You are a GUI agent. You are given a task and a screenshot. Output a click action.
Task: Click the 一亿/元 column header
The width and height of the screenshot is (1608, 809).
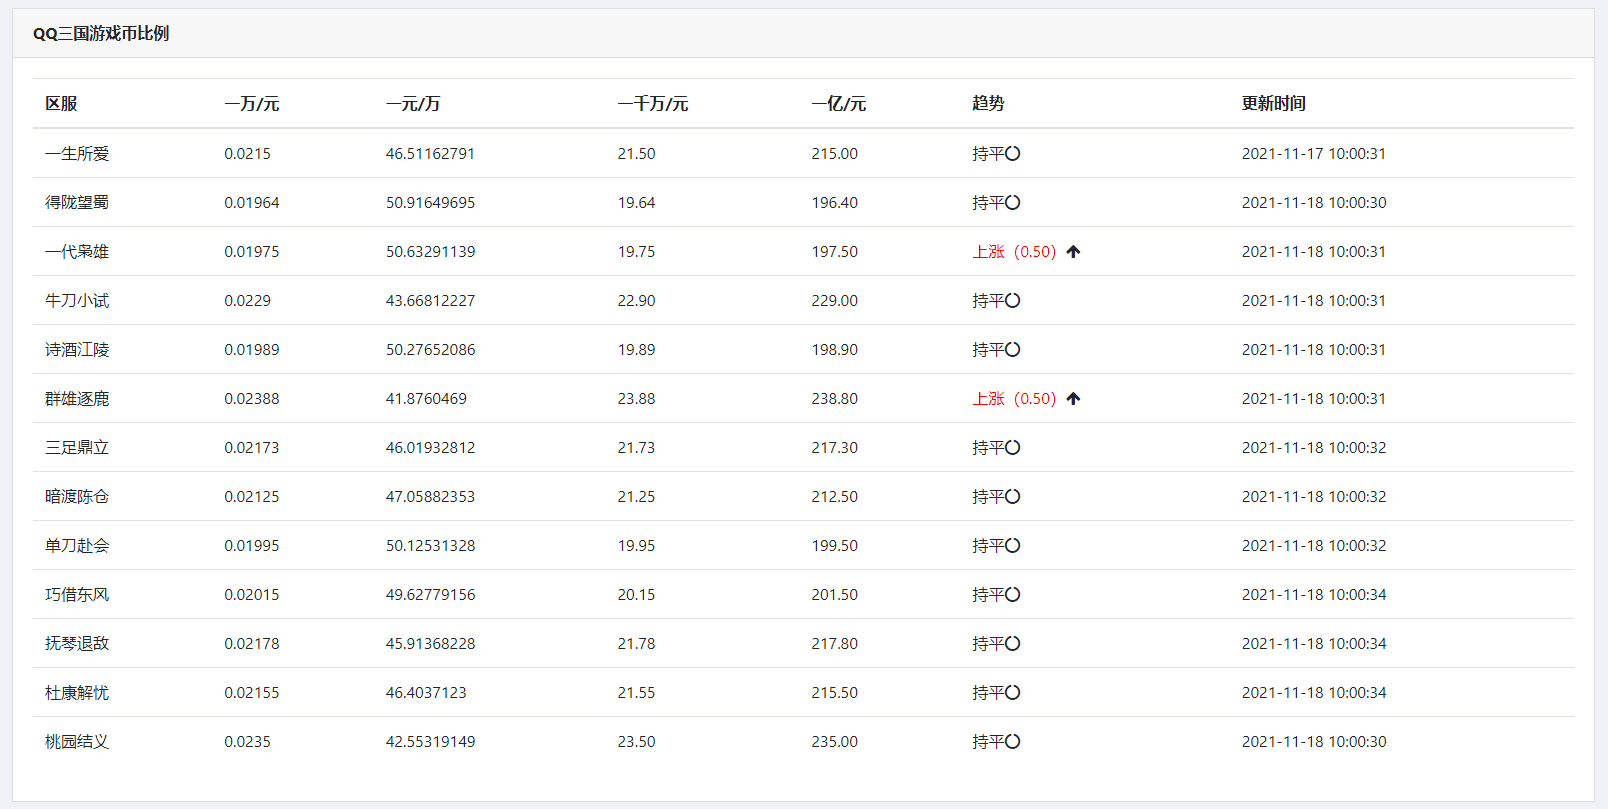[838, 104]
